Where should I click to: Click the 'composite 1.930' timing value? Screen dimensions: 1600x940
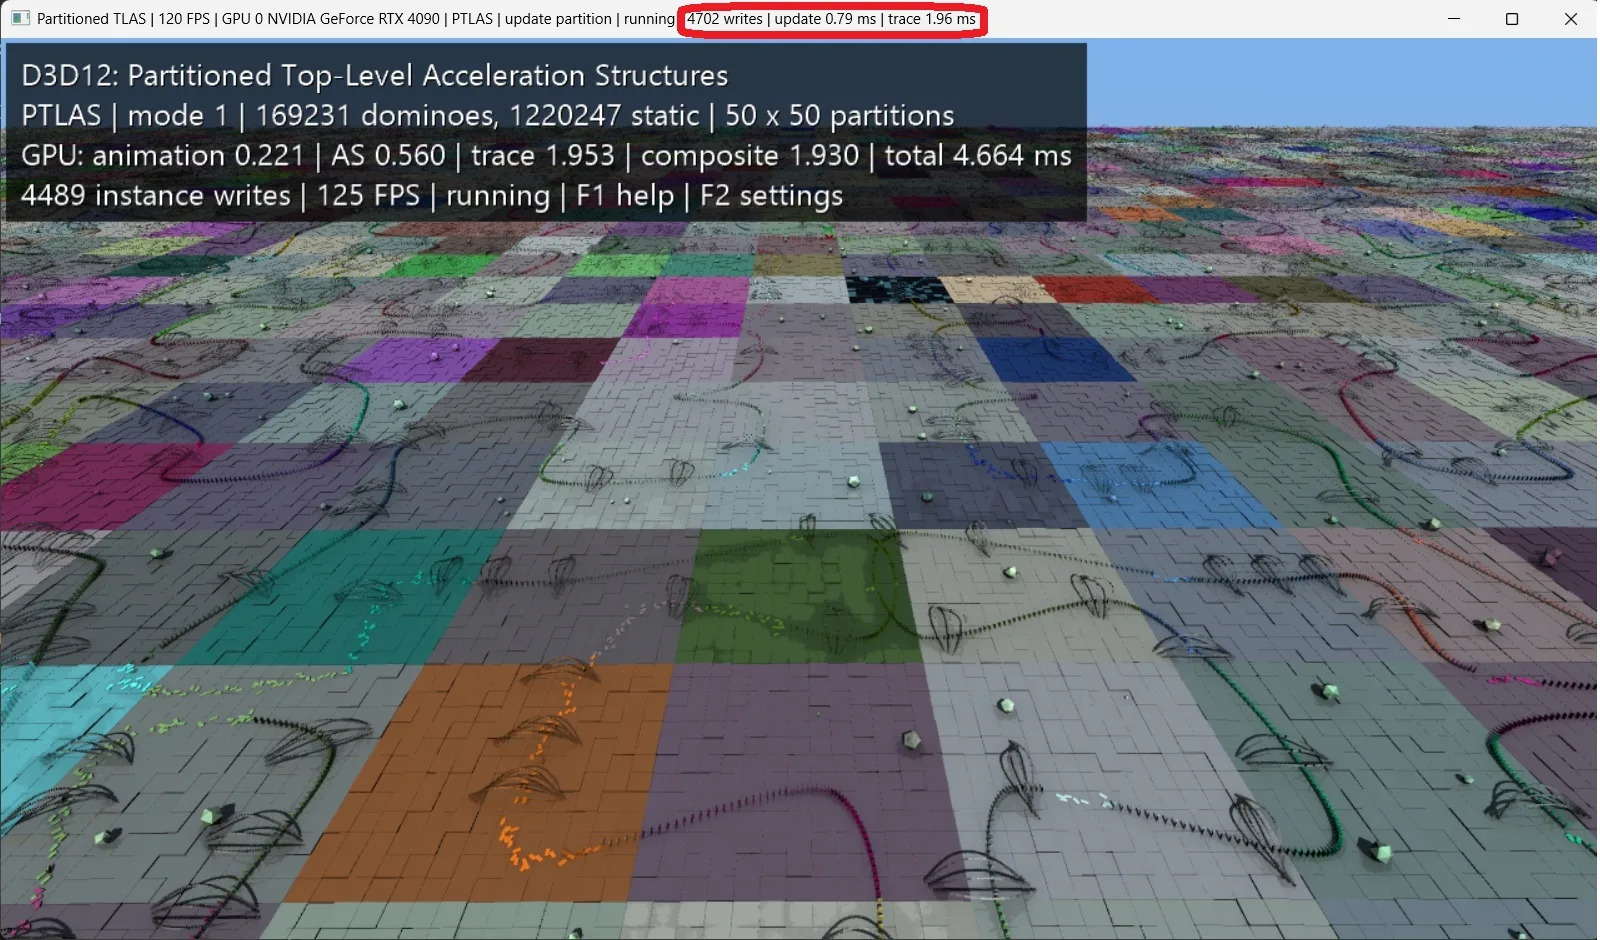750,156
